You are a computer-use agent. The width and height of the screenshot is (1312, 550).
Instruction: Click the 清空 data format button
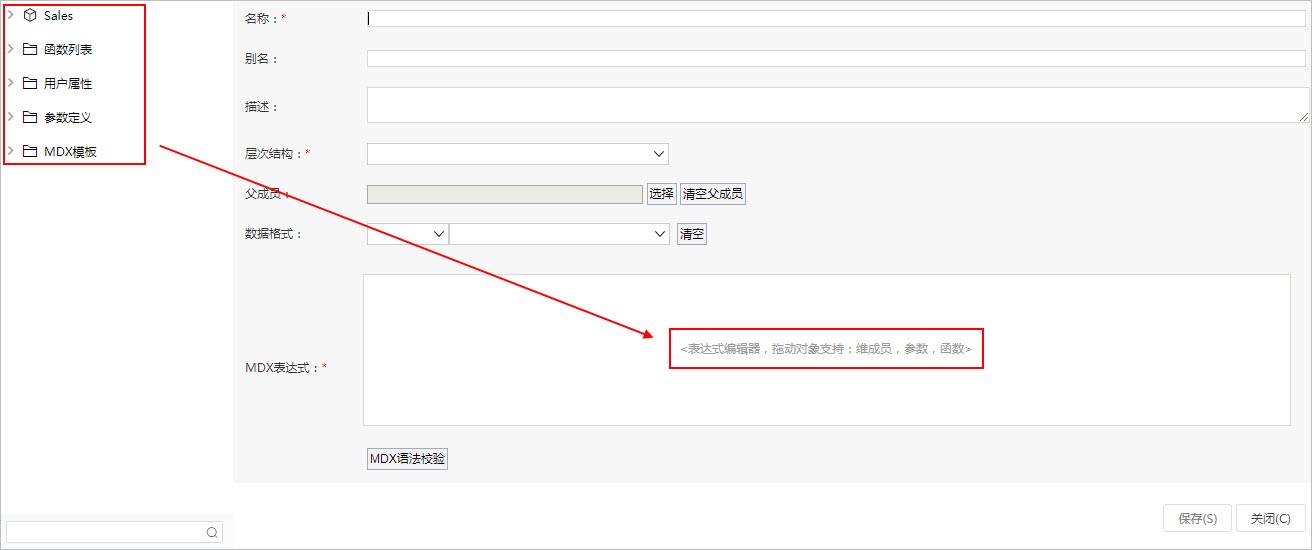[692, 234]
